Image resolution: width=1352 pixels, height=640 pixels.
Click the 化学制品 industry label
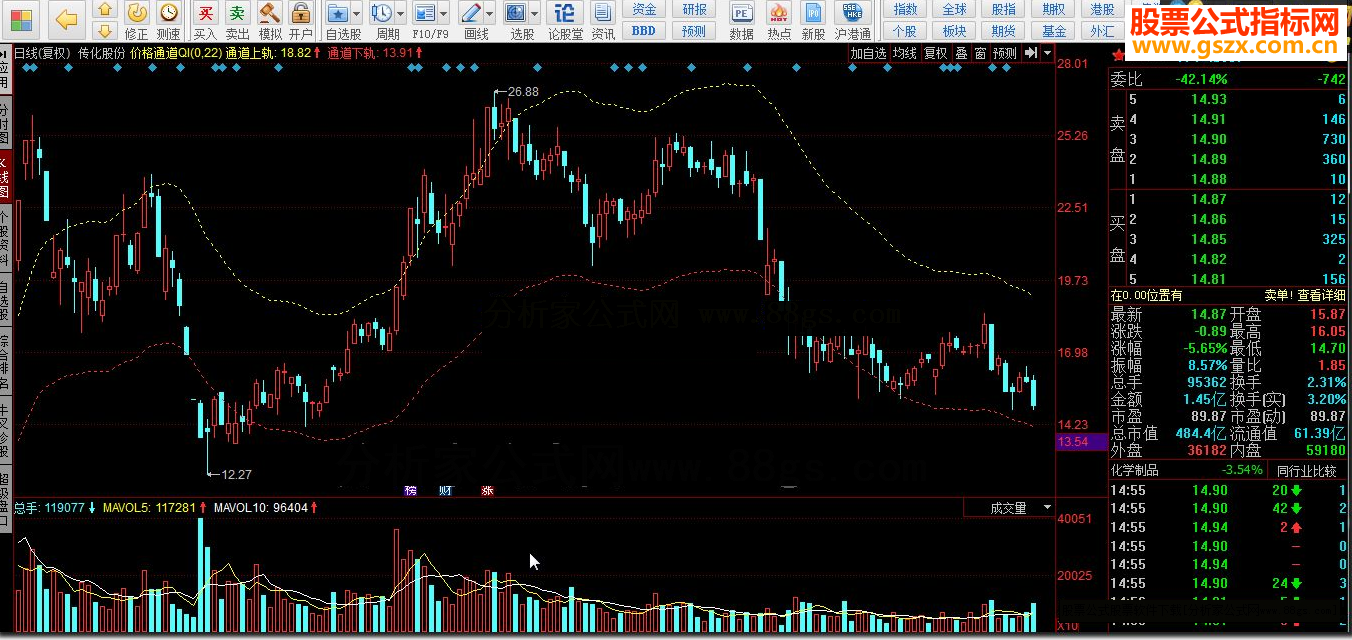(1136, 470)
